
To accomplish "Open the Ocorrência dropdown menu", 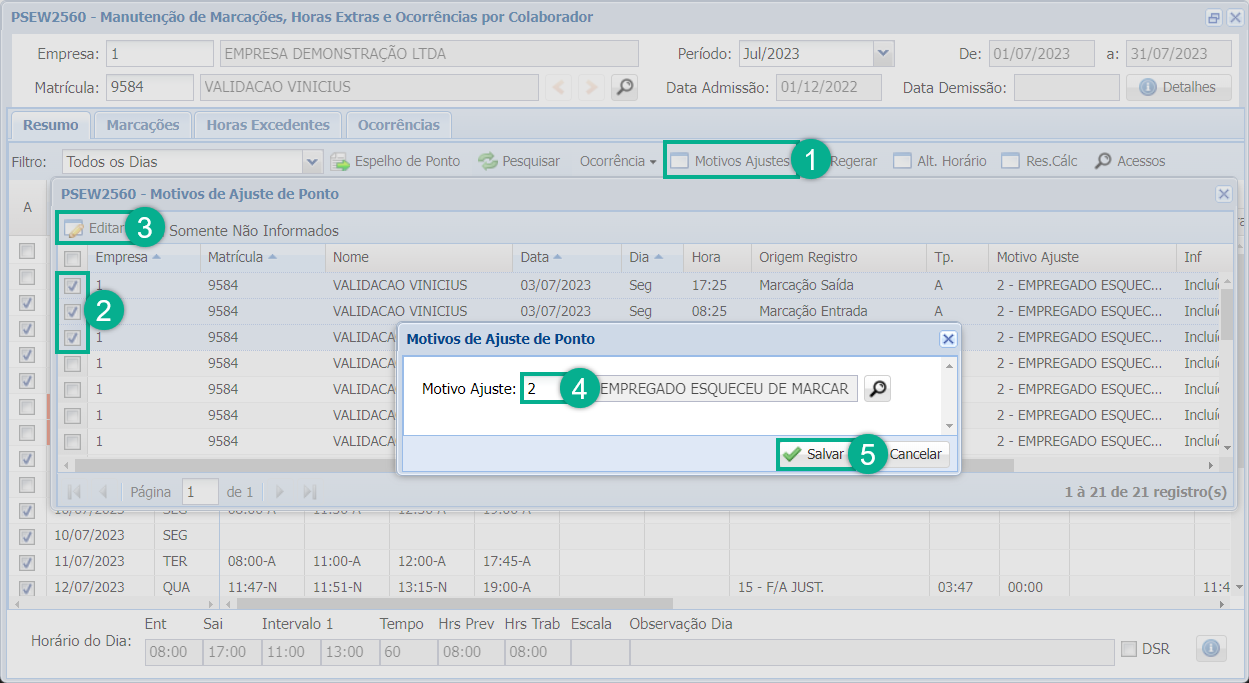I will (618, 161).
